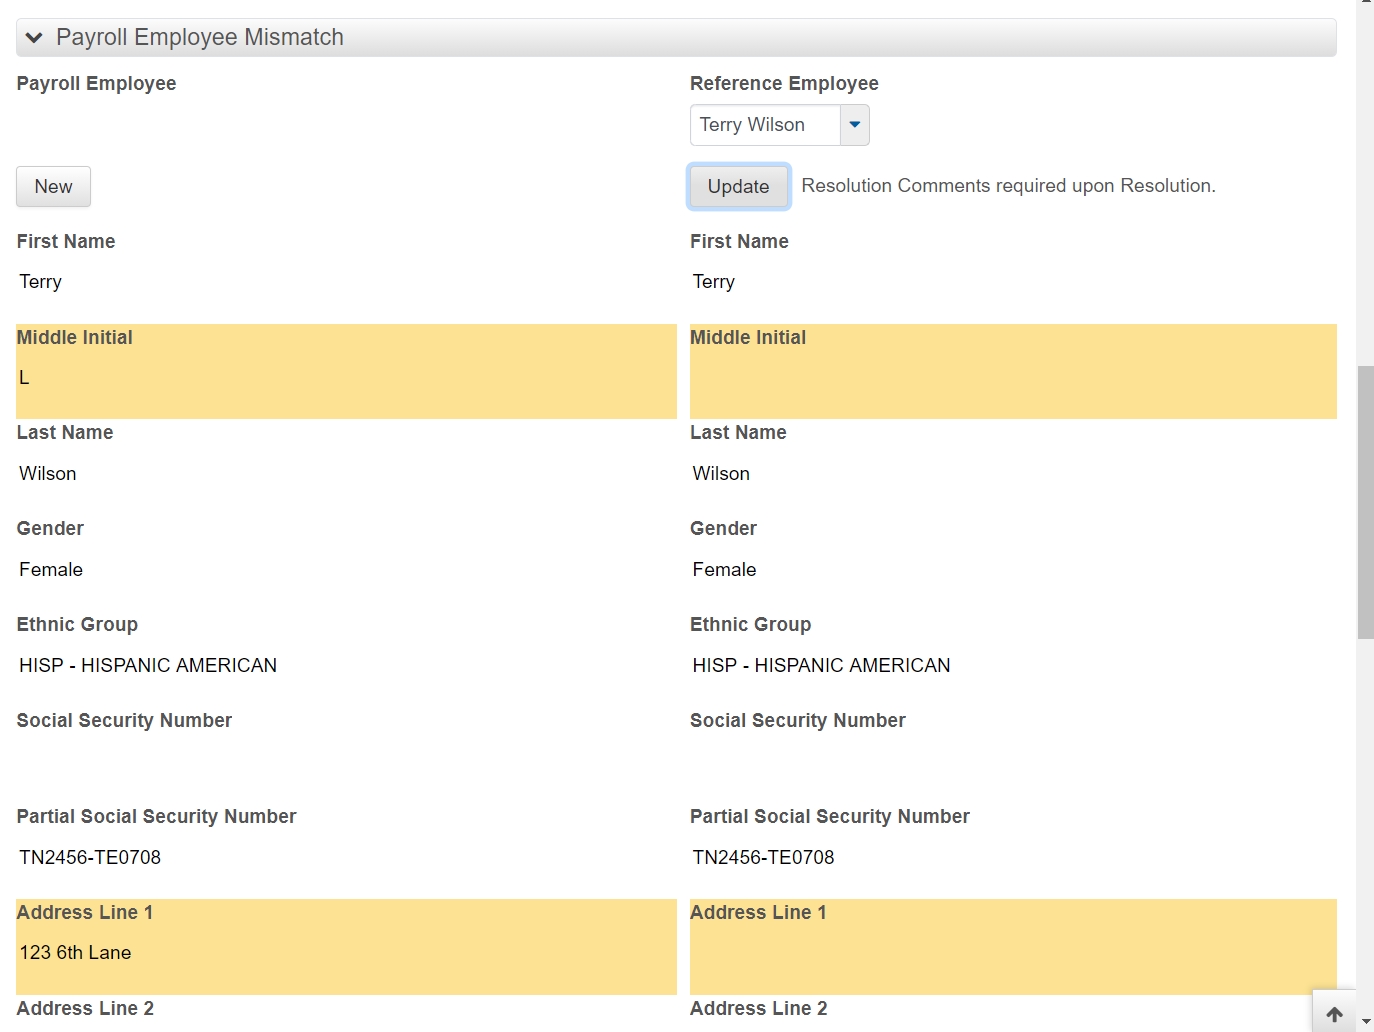The image size is (1374, 1032).
Task: Click the scrollbar down arrow
Action: [x=1366, y=1022]
